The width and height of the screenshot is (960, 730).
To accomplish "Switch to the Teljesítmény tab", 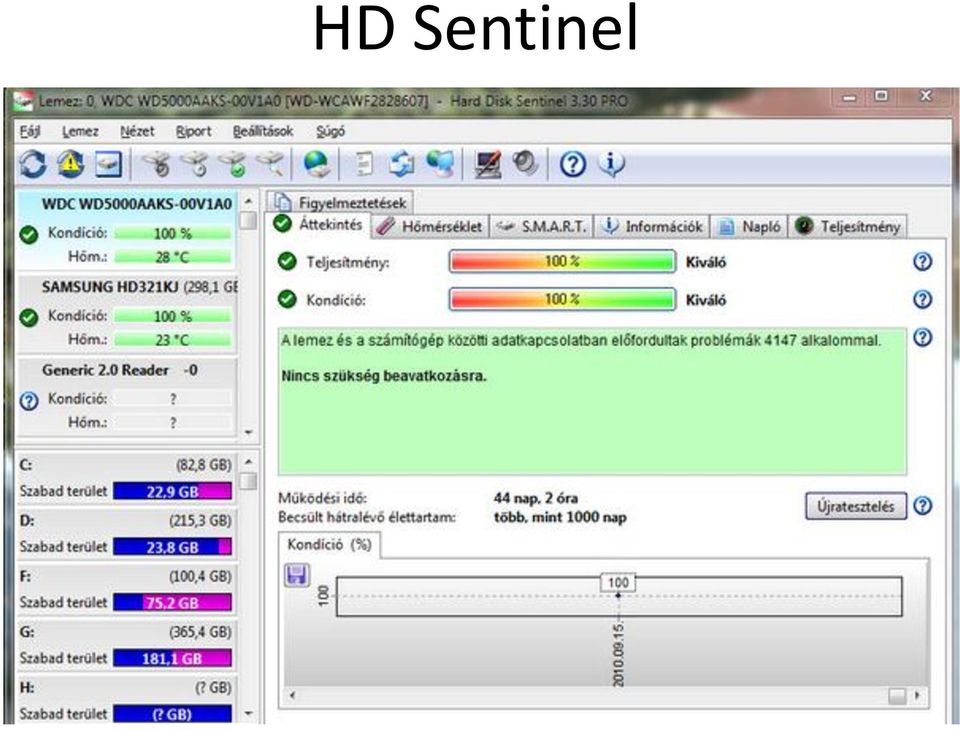I will (848, 227).
